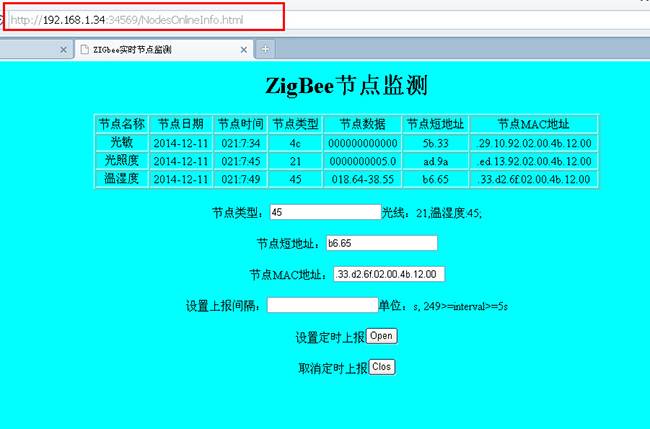Viewport: 650px width, 429px height.
Task: Select the 光敏 node name cell
Action: [x=121, y=143]
